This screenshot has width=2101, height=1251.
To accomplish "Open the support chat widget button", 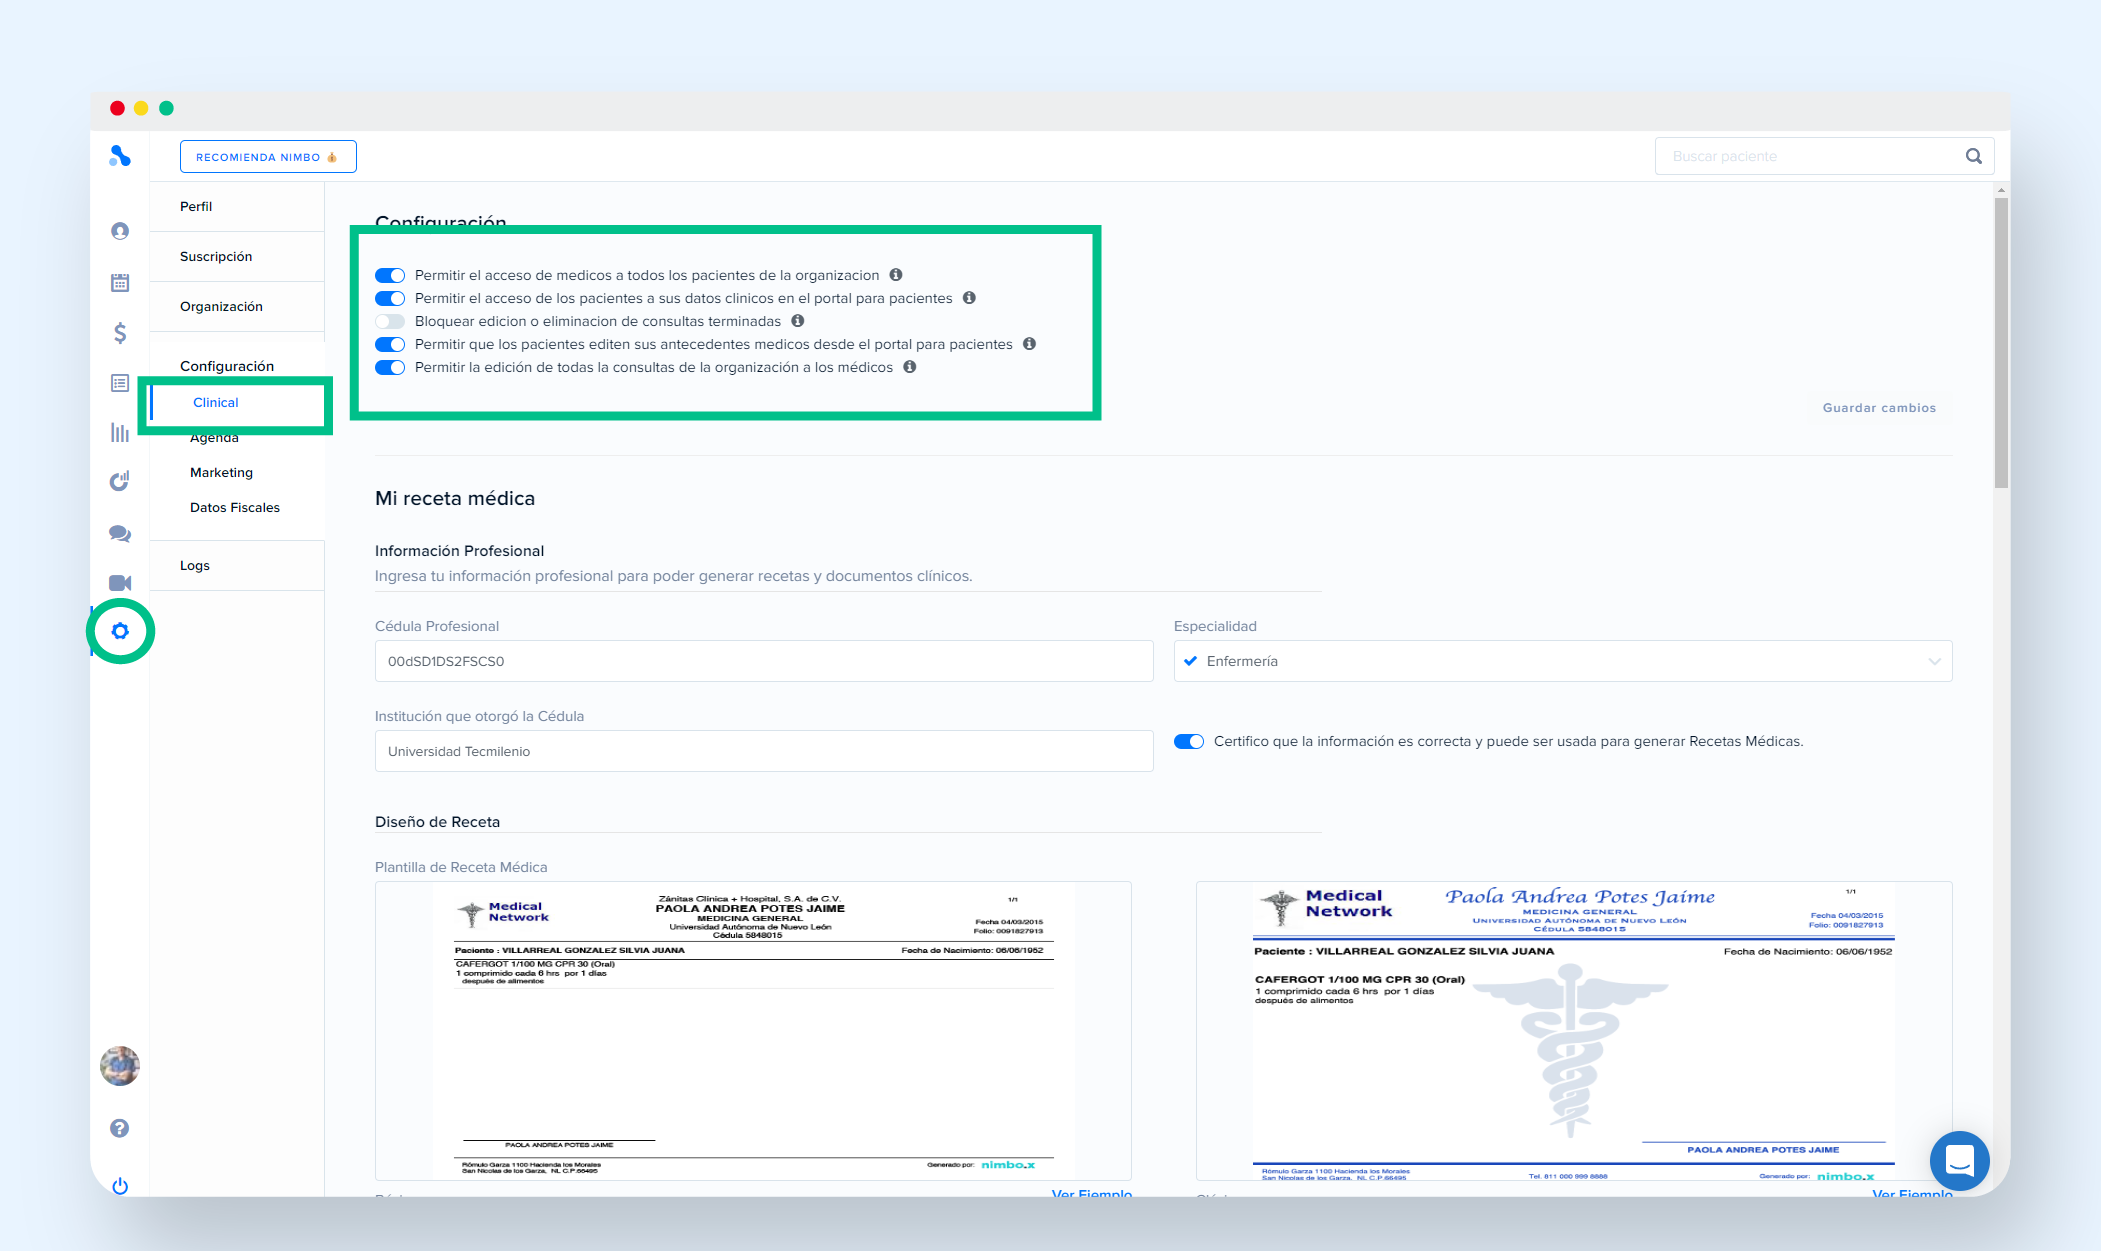I will point(1959,1161).
